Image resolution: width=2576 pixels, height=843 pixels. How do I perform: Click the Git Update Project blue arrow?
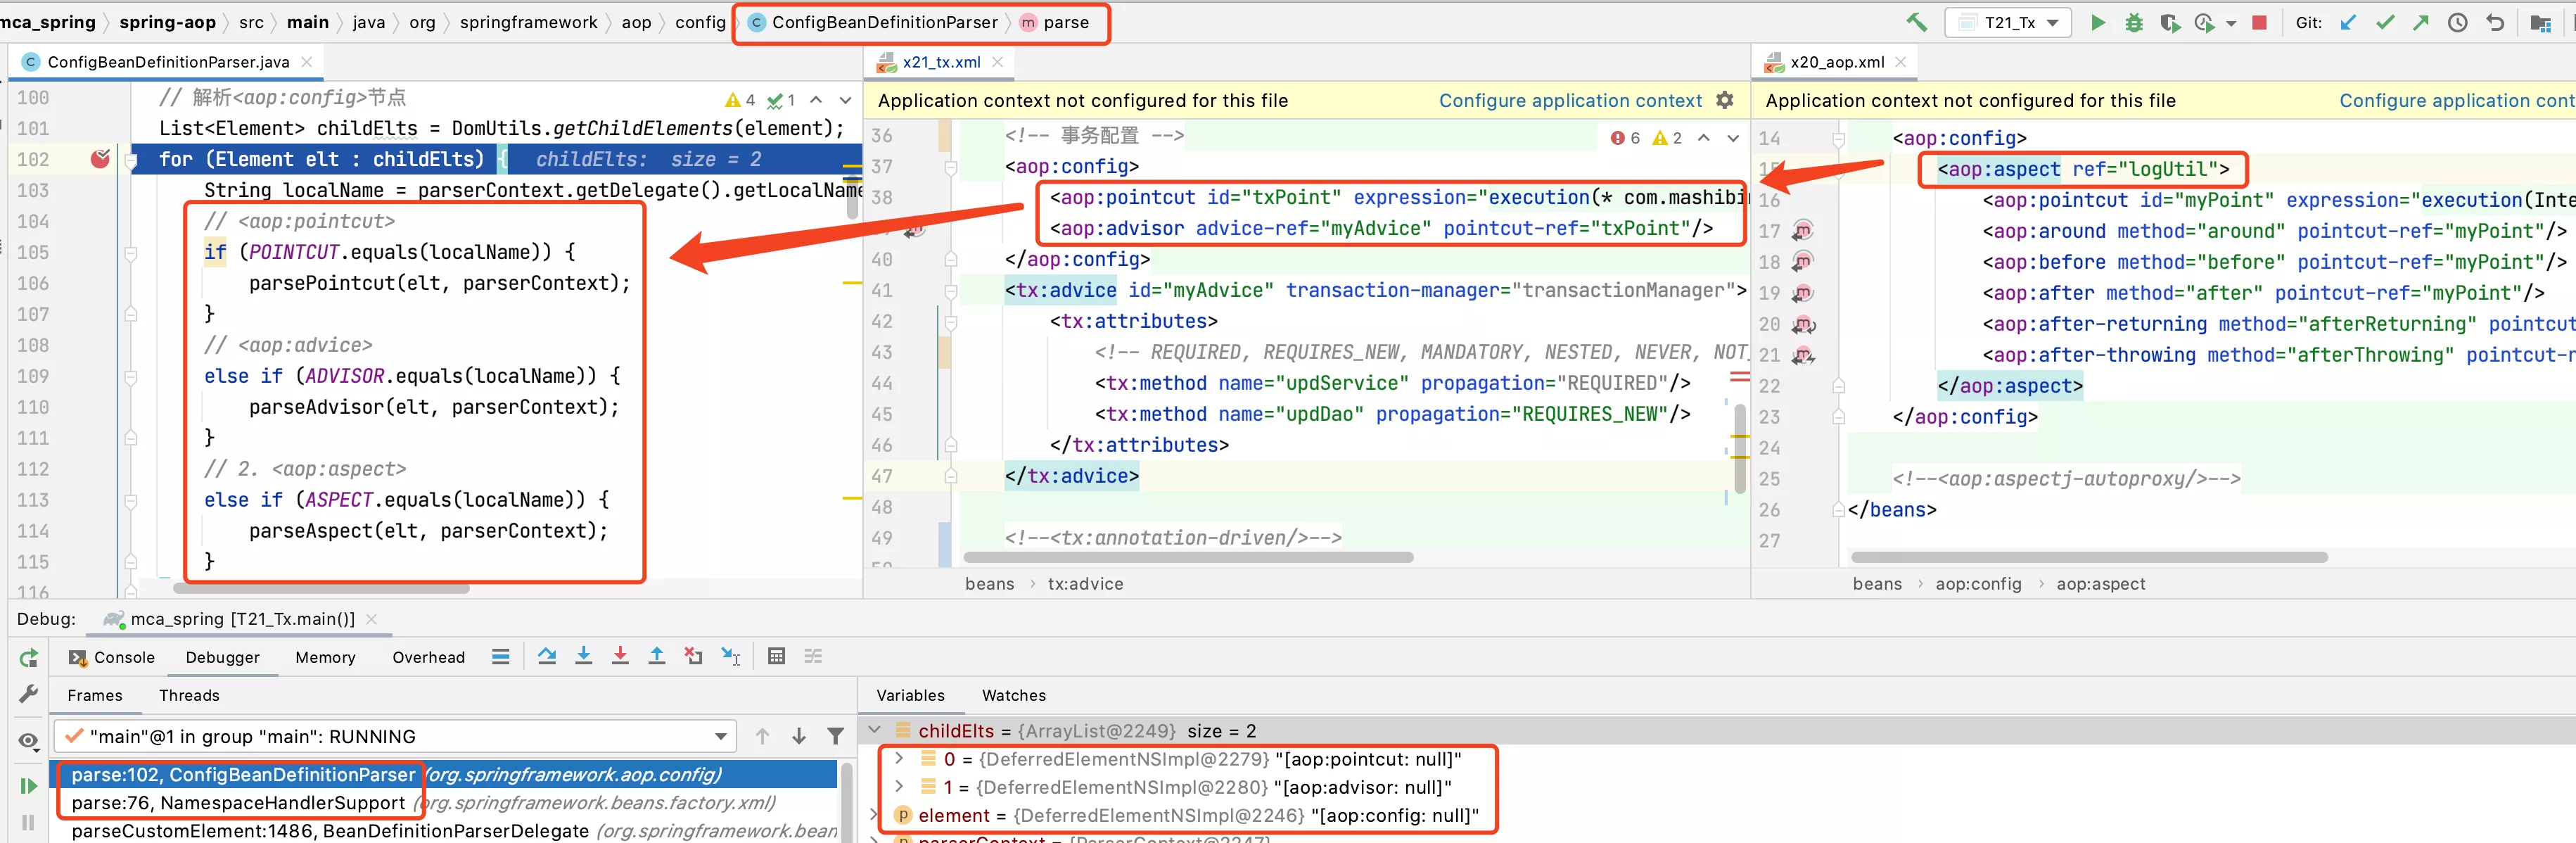pyautogui.click(x=2347, y=22)
